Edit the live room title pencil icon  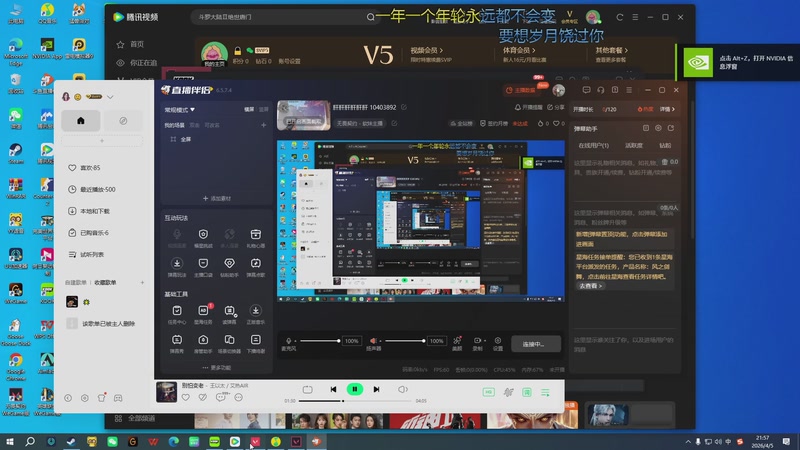click(x=404, y=107)
